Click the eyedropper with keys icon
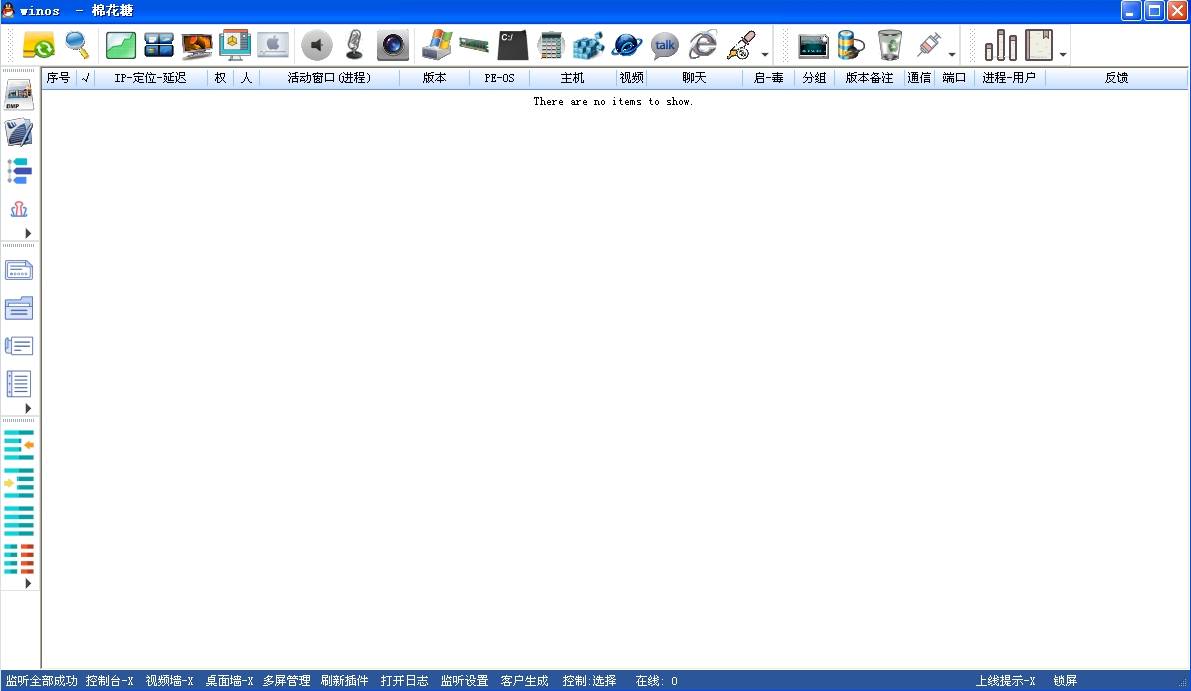This screenshot has height=691, width=1191. [x=741, y=46]
